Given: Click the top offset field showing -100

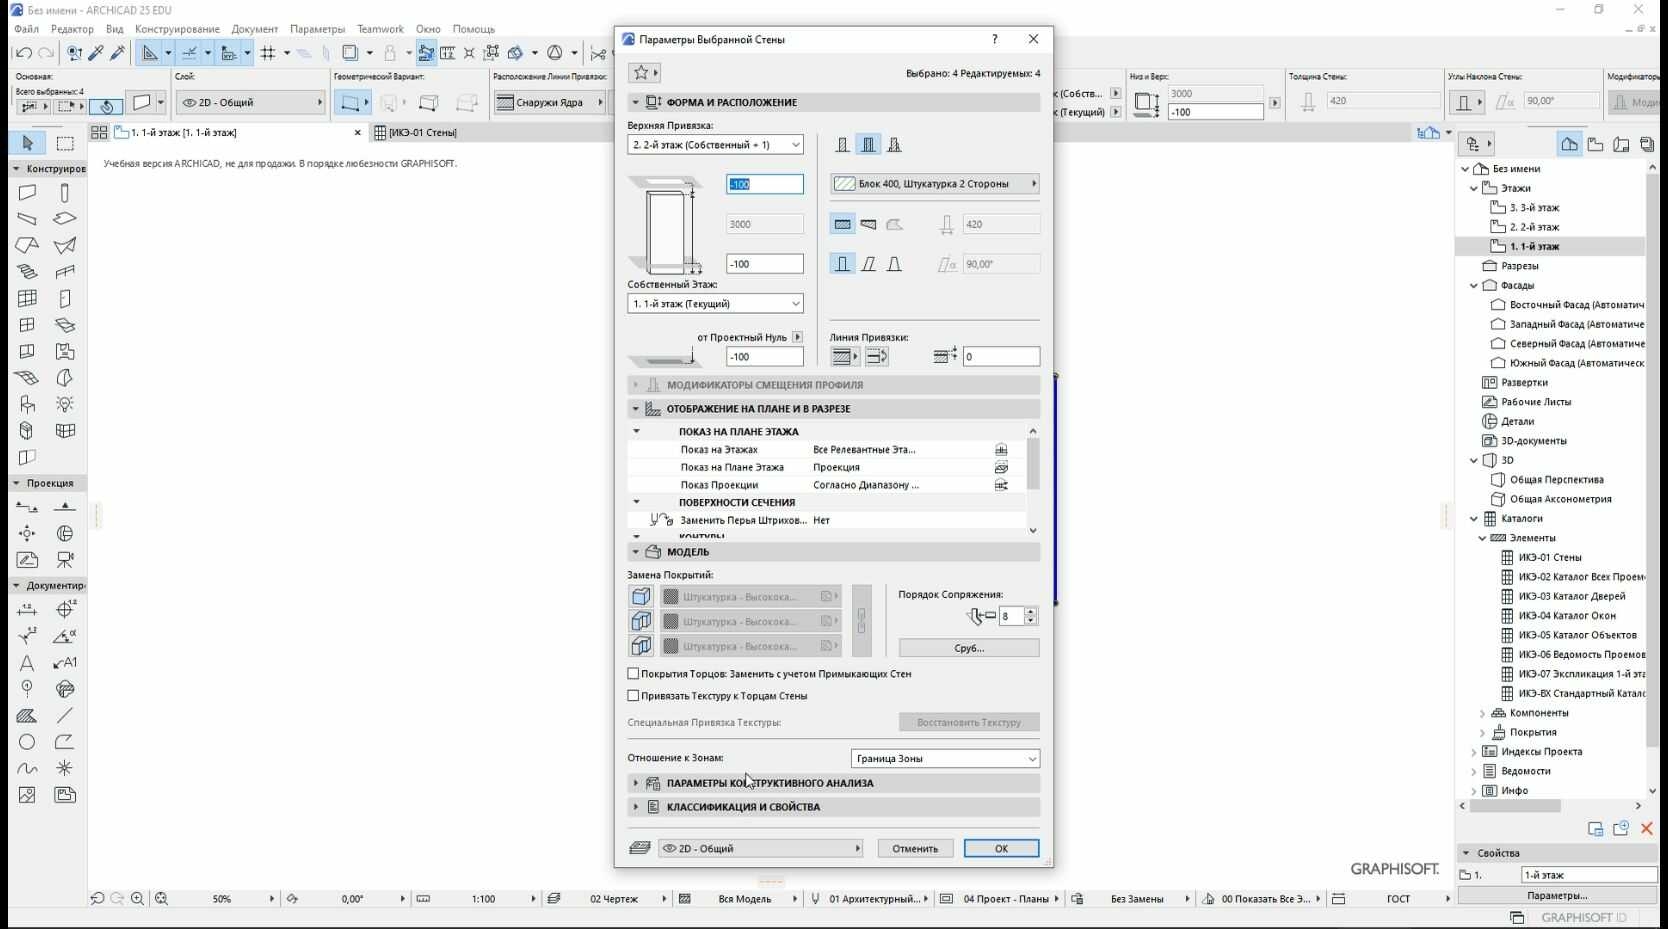Looking at the screenshot, I should point(764,184).
